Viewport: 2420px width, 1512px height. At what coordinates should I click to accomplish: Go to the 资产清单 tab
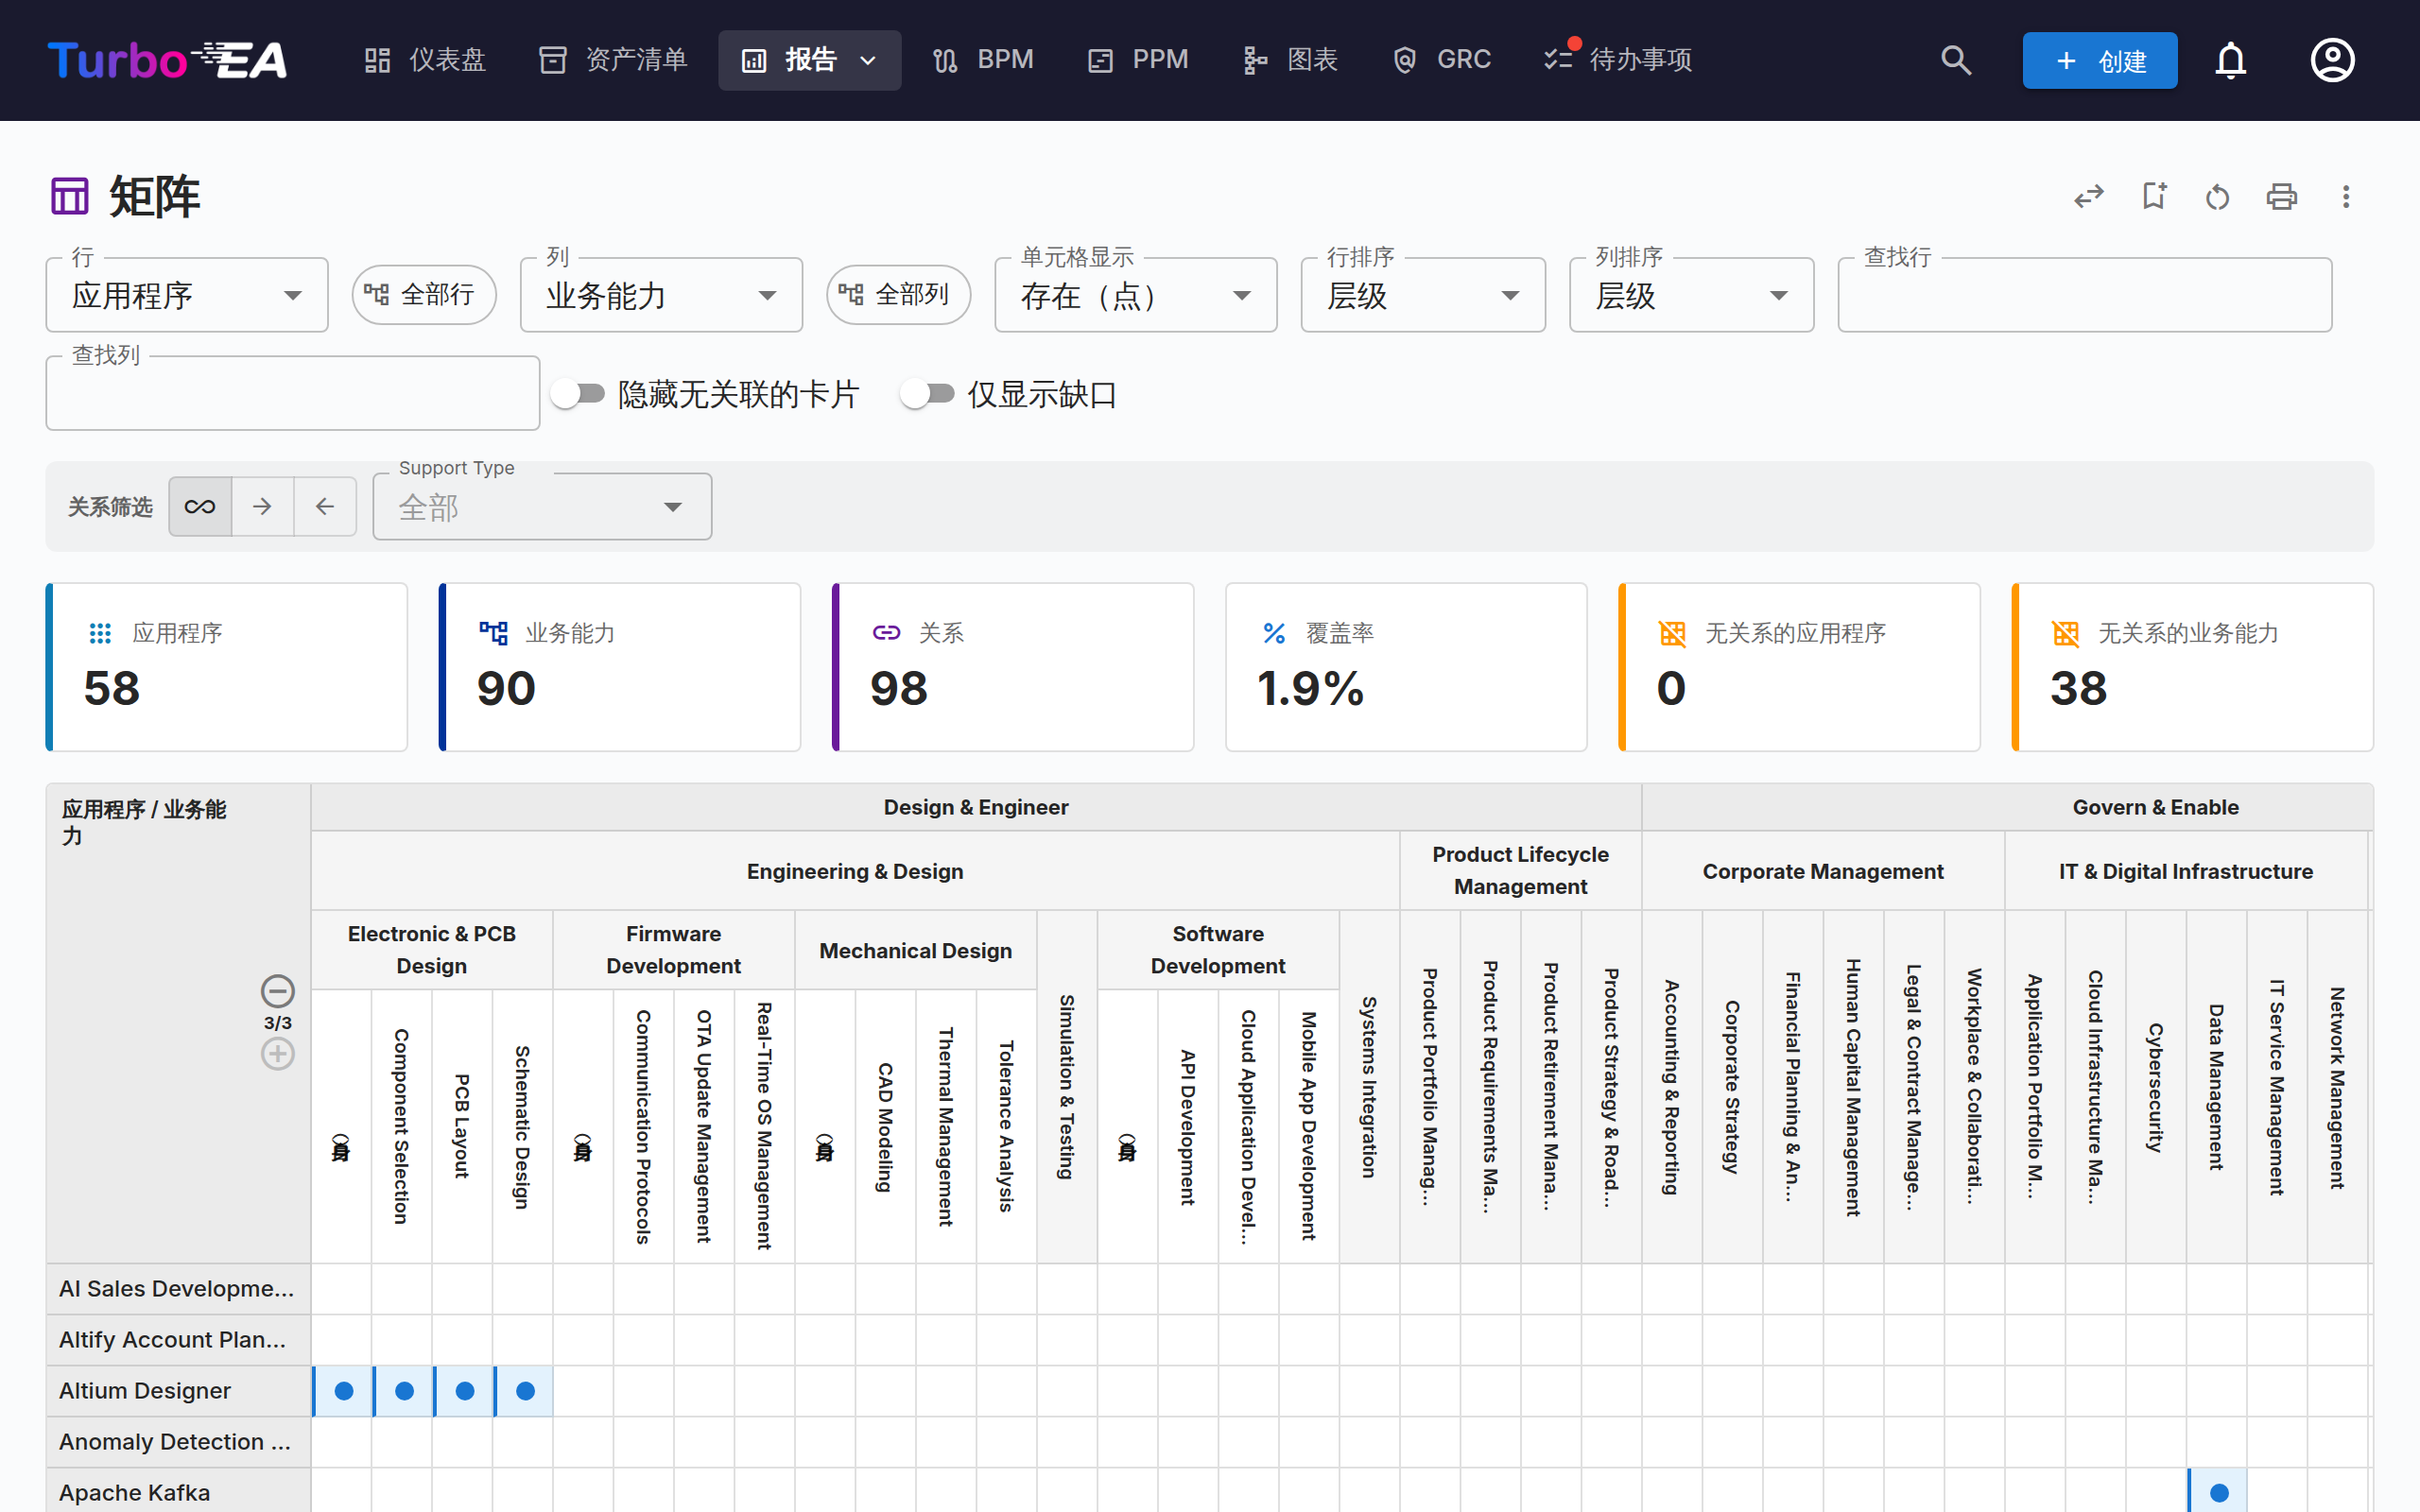click(x=613, y=60)
